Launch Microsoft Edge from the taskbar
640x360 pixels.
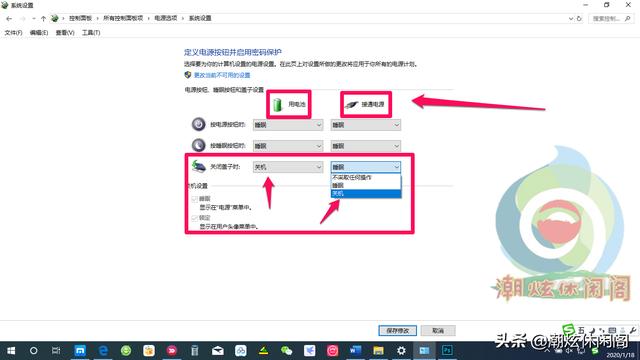[x=103, y=351]
